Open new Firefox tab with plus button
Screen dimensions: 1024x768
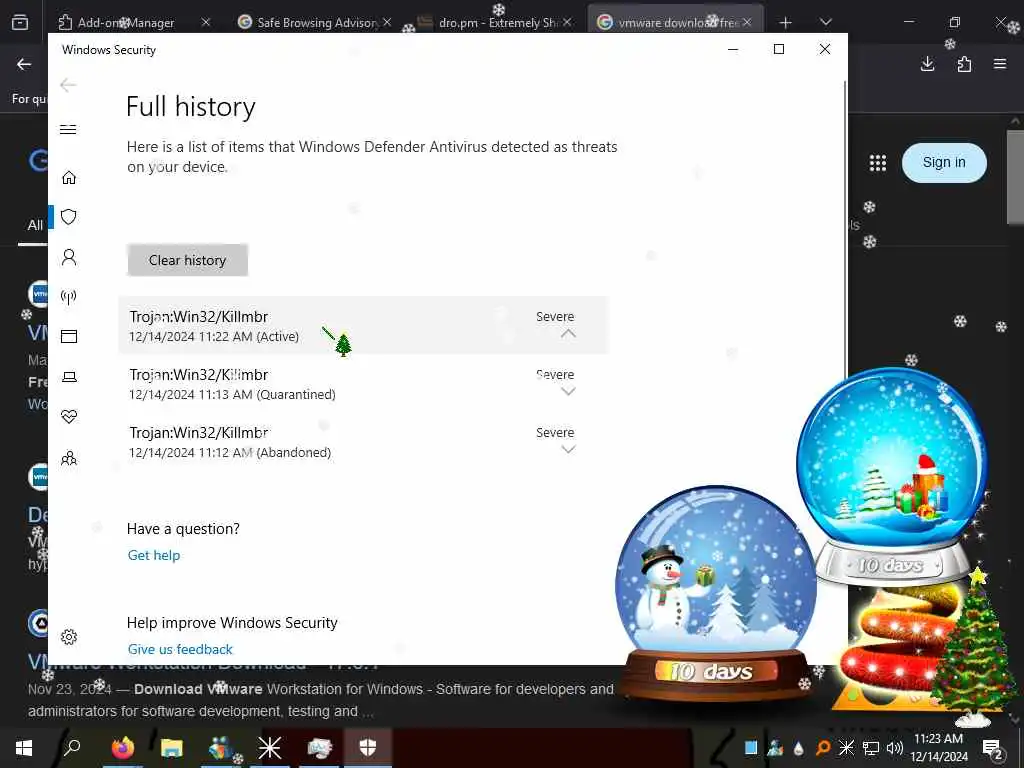786,23
